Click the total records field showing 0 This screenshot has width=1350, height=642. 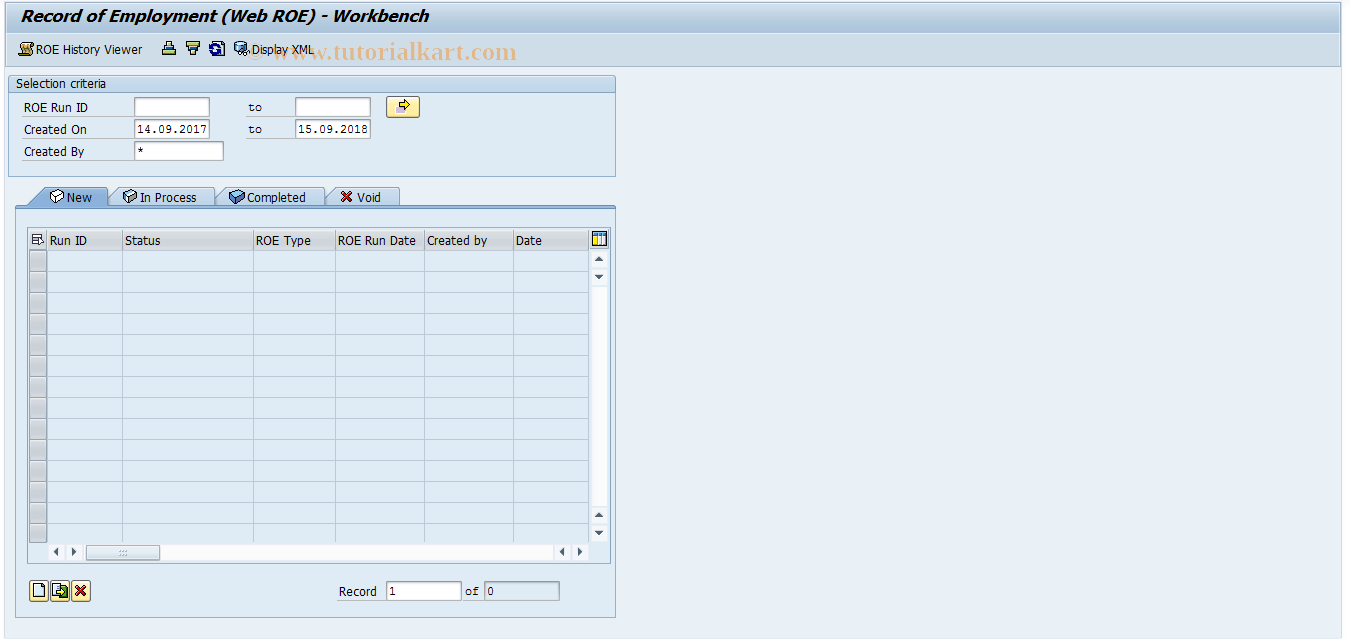click(522, 591)
